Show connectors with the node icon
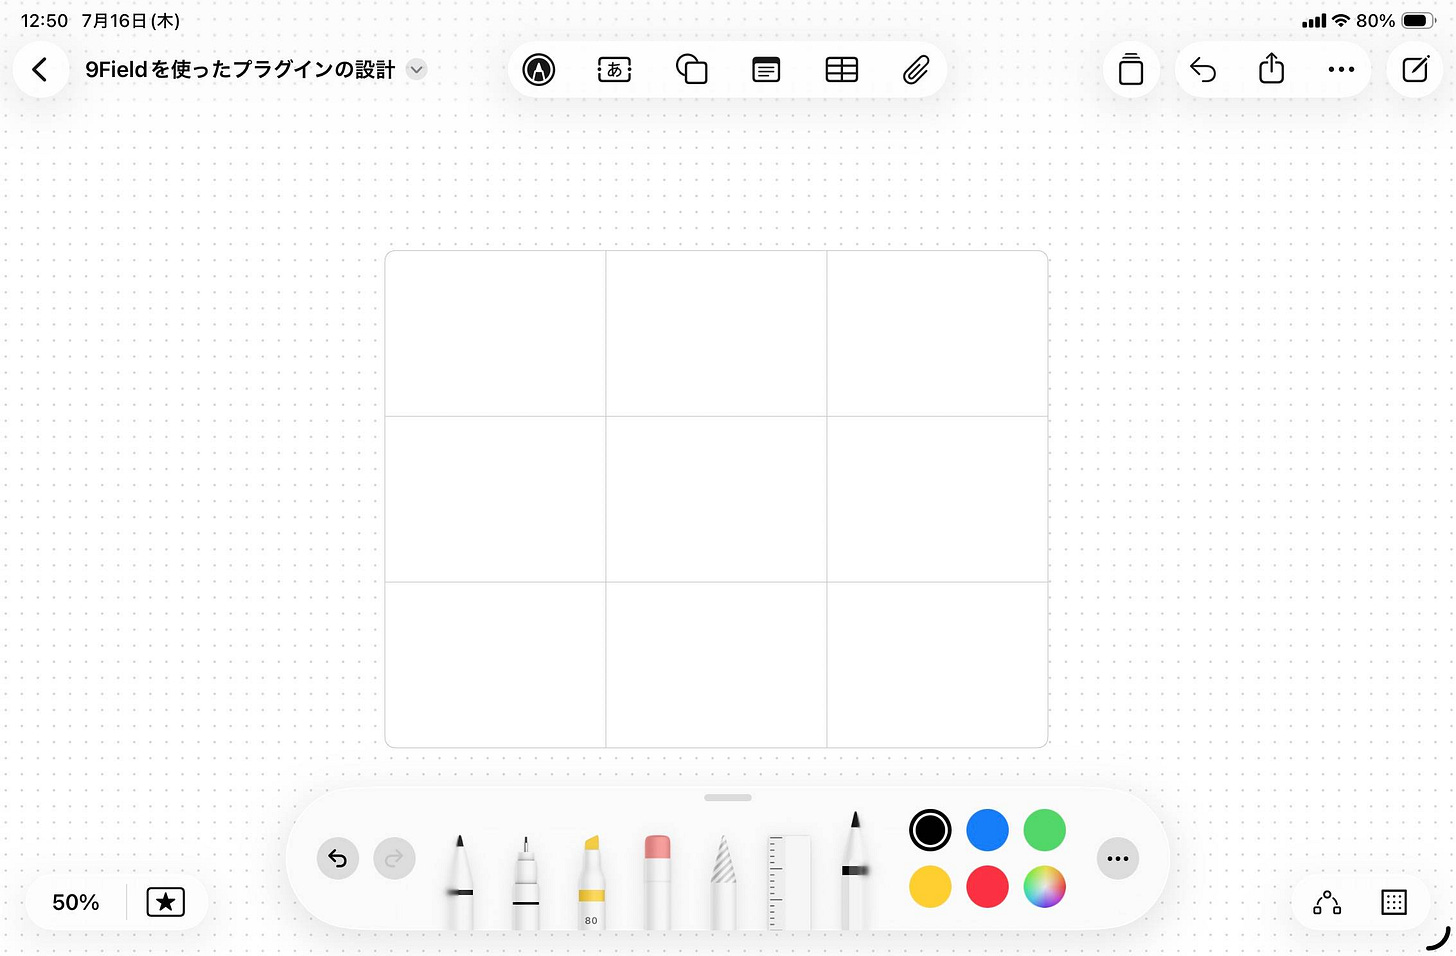This screenshot has width=1456, height=956. 1327,902
